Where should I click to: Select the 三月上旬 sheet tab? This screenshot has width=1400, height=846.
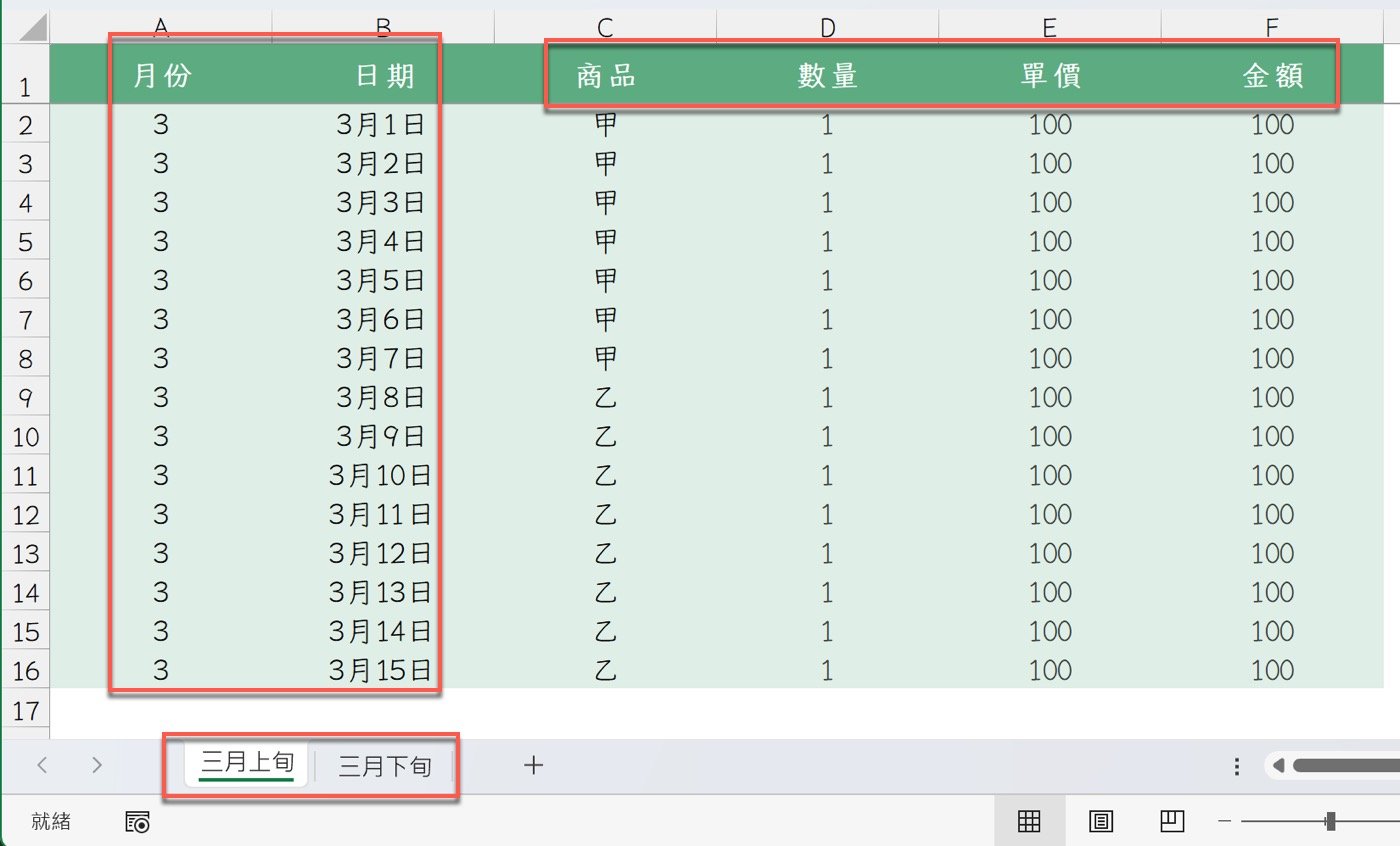click(x=247, y=765)
